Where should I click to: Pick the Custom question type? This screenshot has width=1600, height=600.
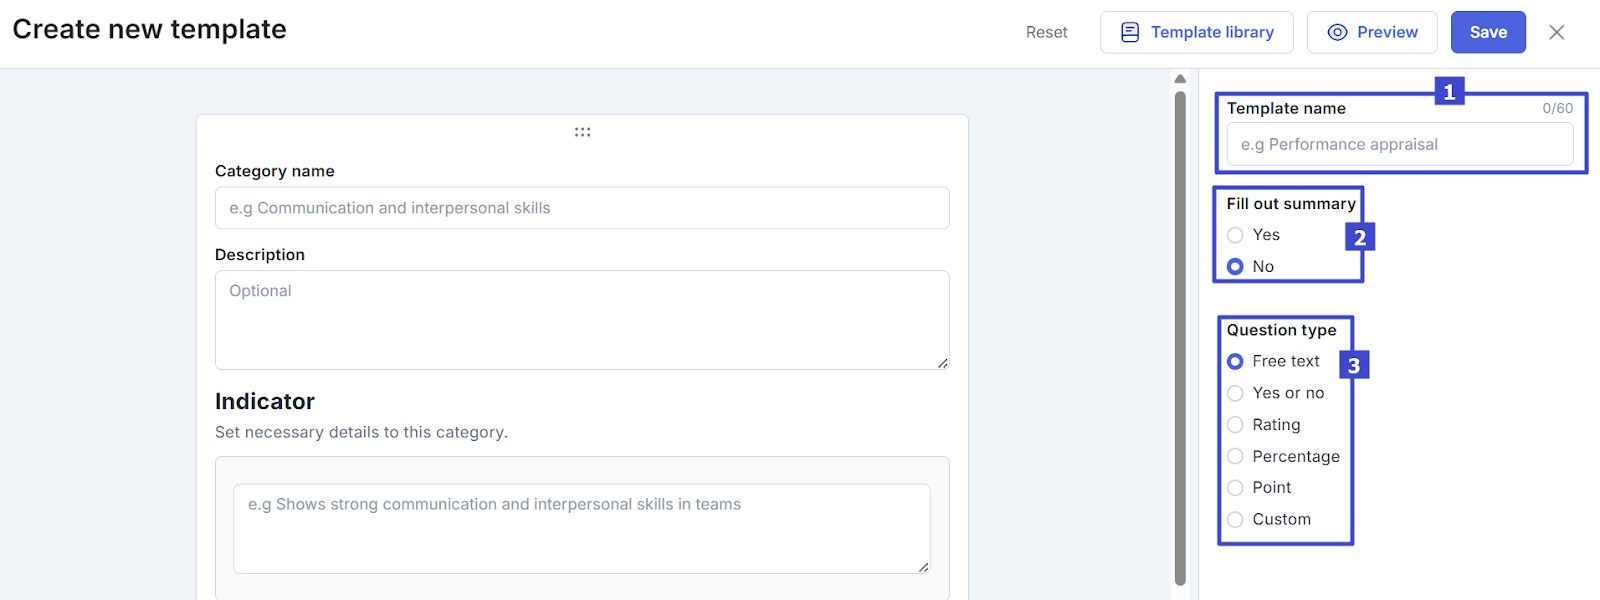[1236, 520]
